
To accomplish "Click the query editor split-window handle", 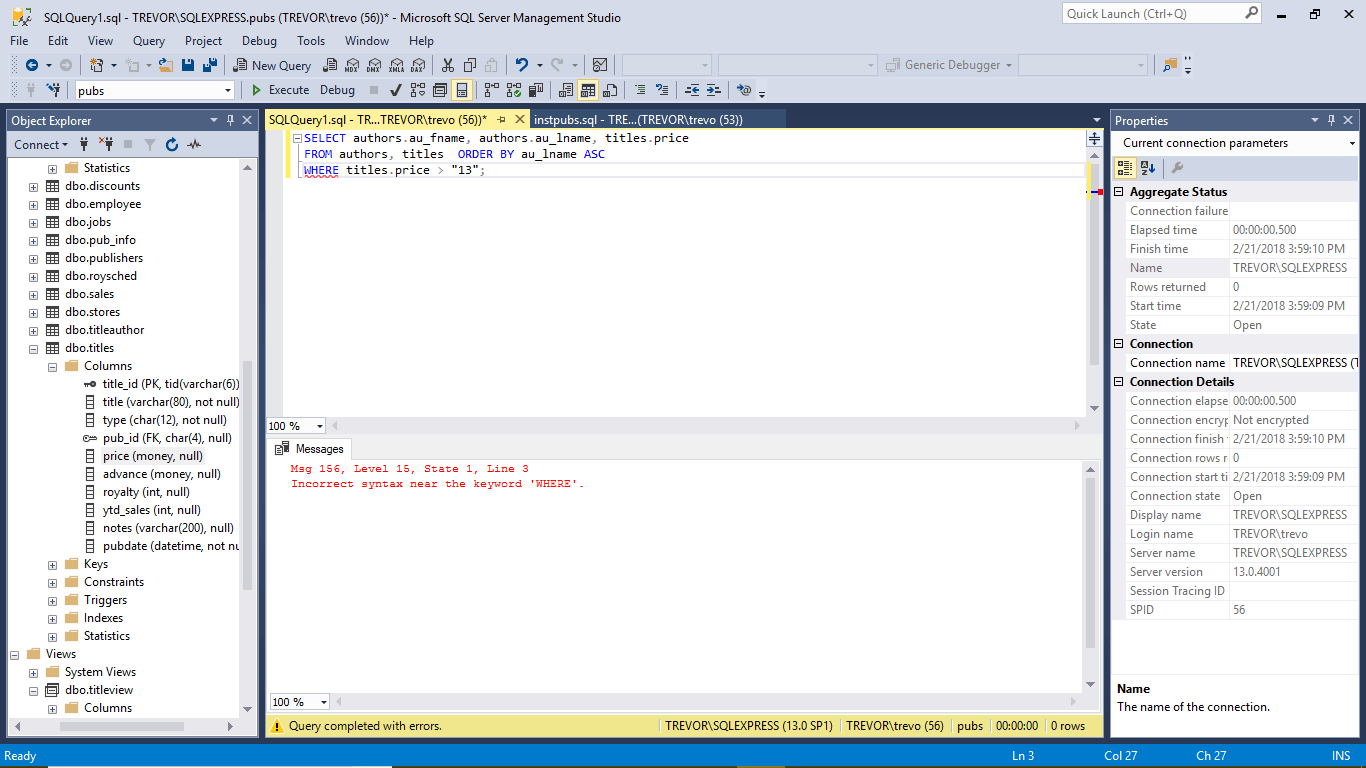I will coord(1094,139).
